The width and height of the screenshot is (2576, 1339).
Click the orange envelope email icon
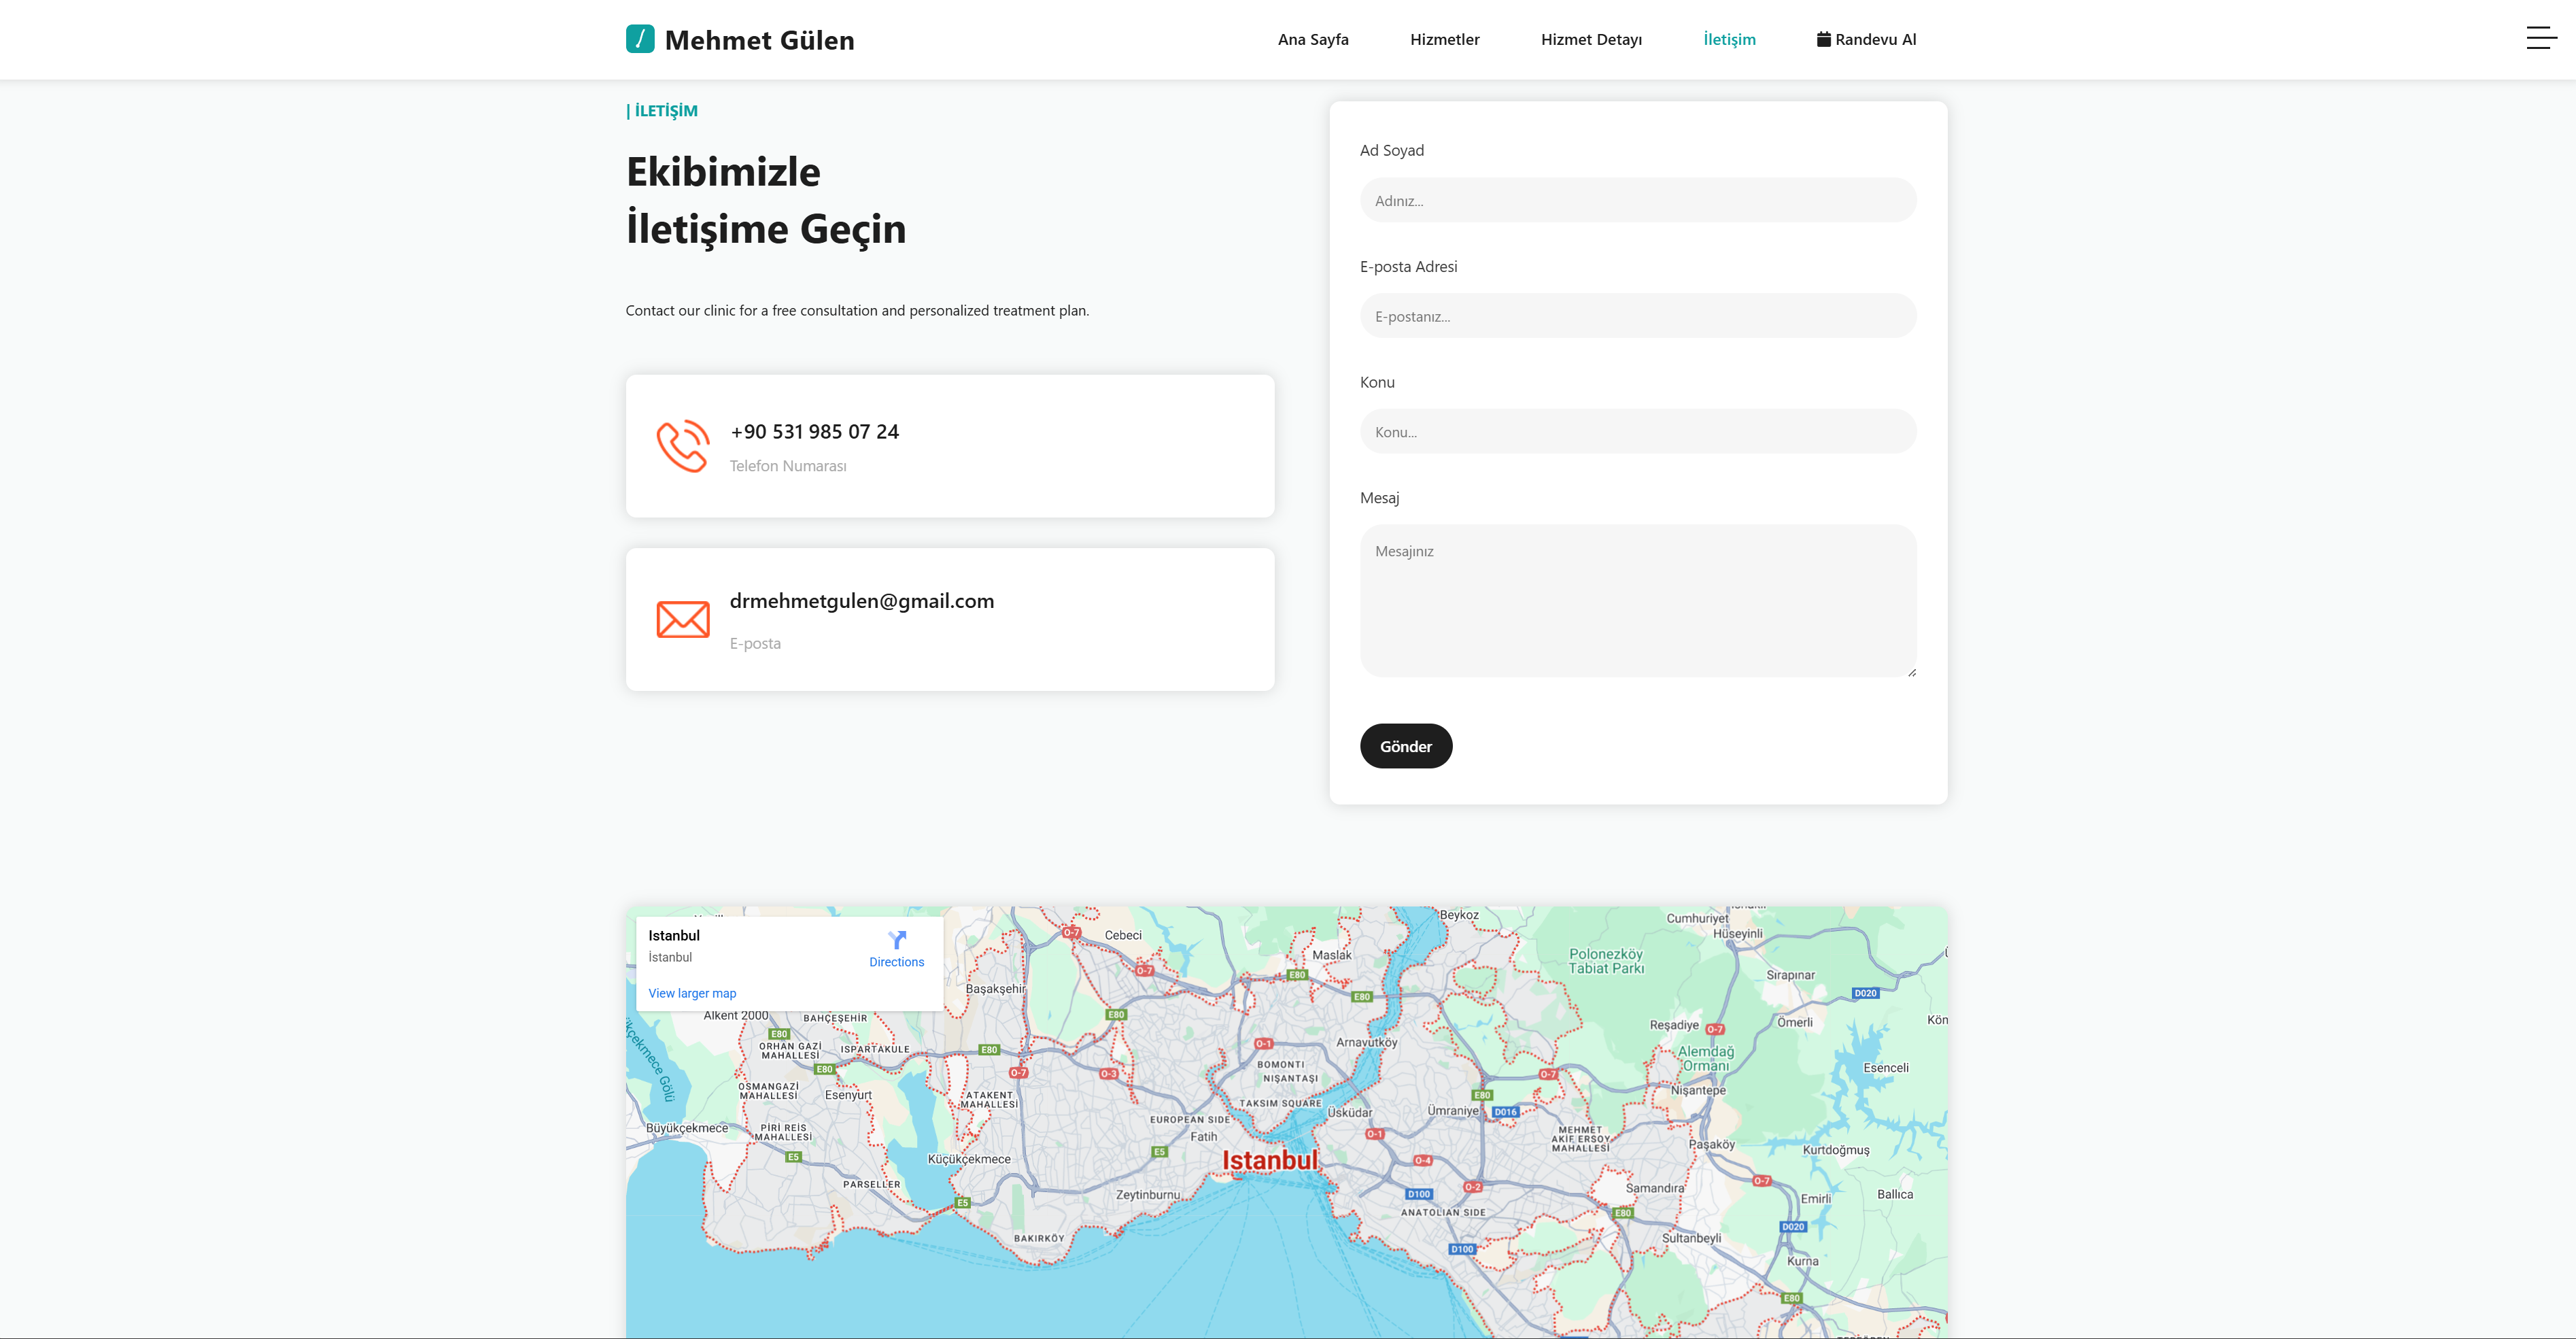click(x=683, y=619)
